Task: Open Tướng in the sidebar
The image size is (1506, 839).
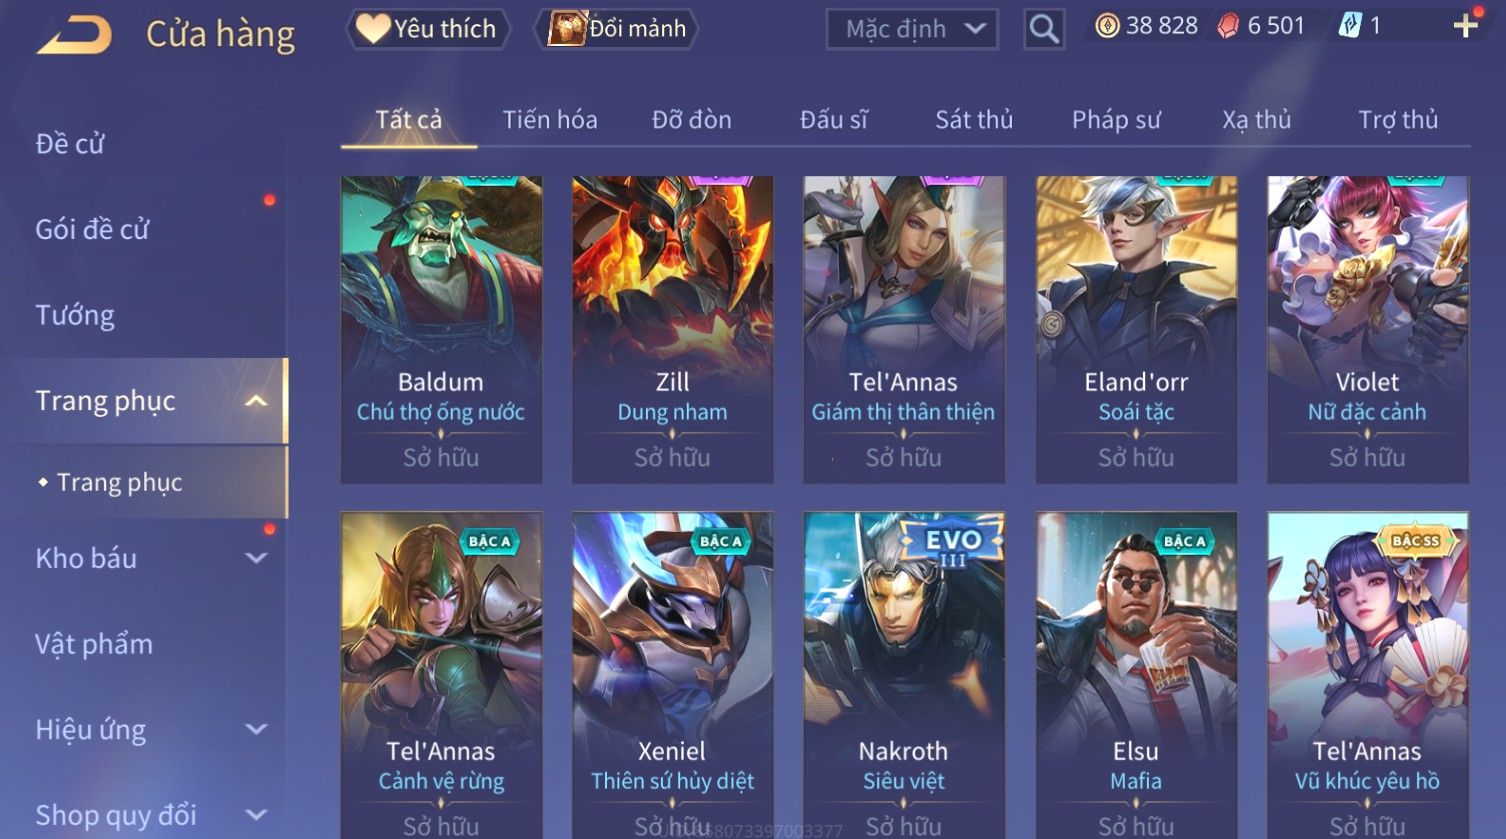Action: (75, 315)
